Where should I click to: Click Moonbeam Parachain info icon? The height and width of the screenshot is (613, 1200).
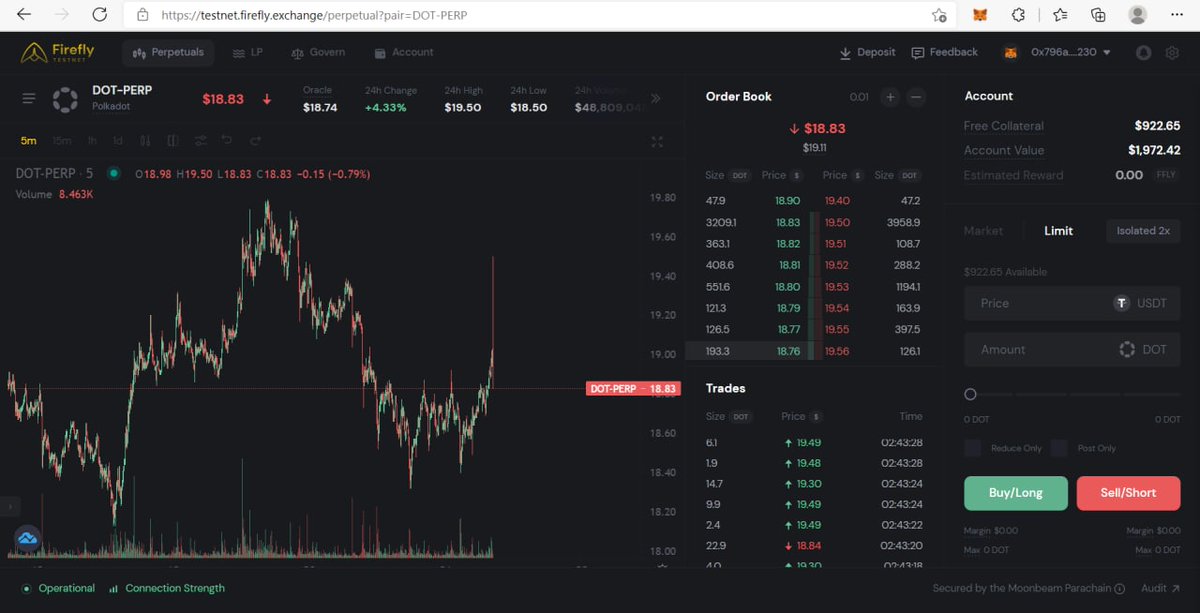click(1119, 589)
